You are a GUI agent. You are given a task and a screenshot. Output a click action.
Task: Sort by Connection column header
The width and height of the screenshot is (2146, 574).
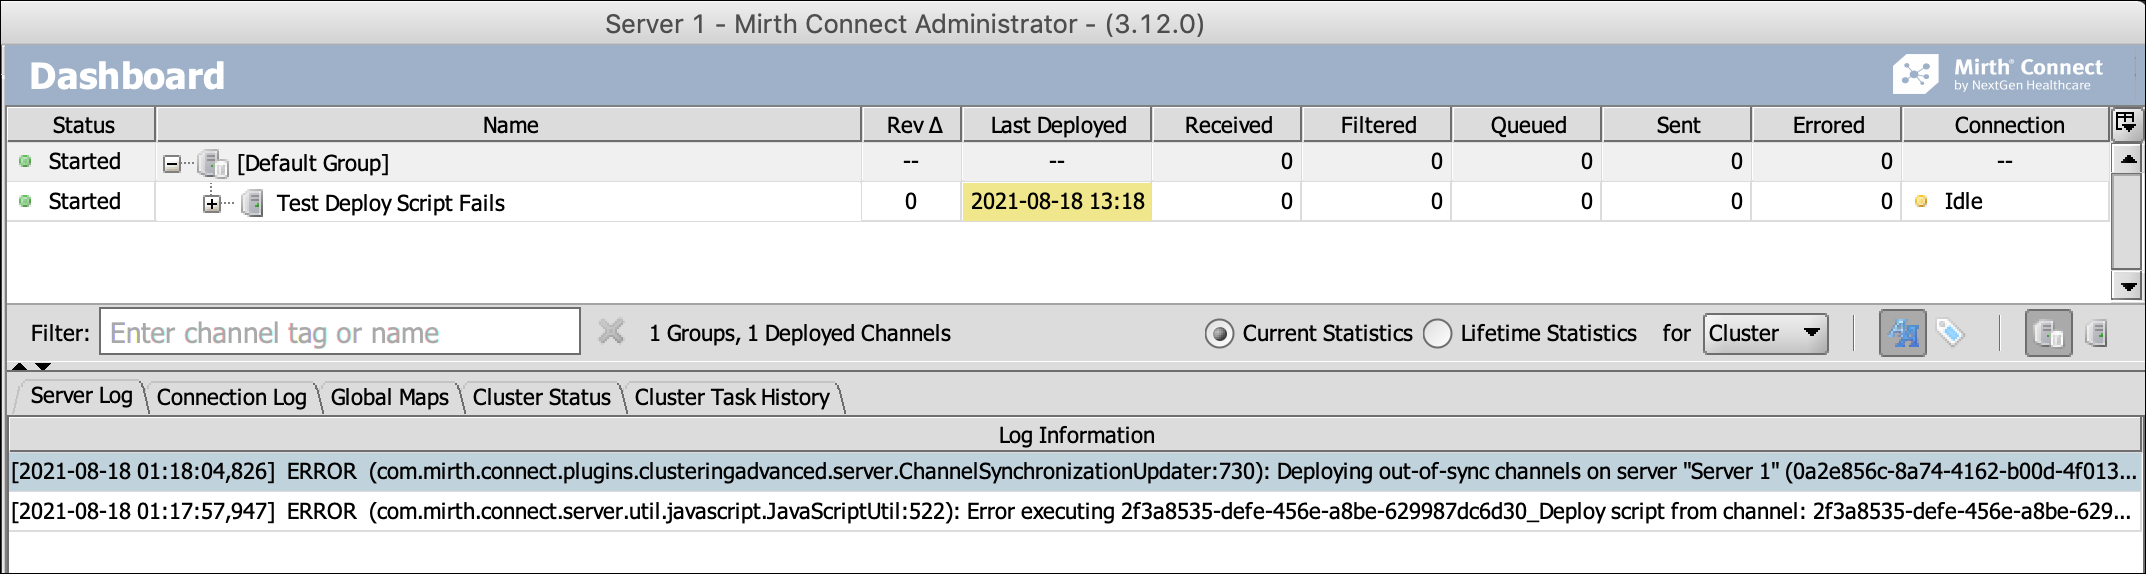tap(2007, 124)
